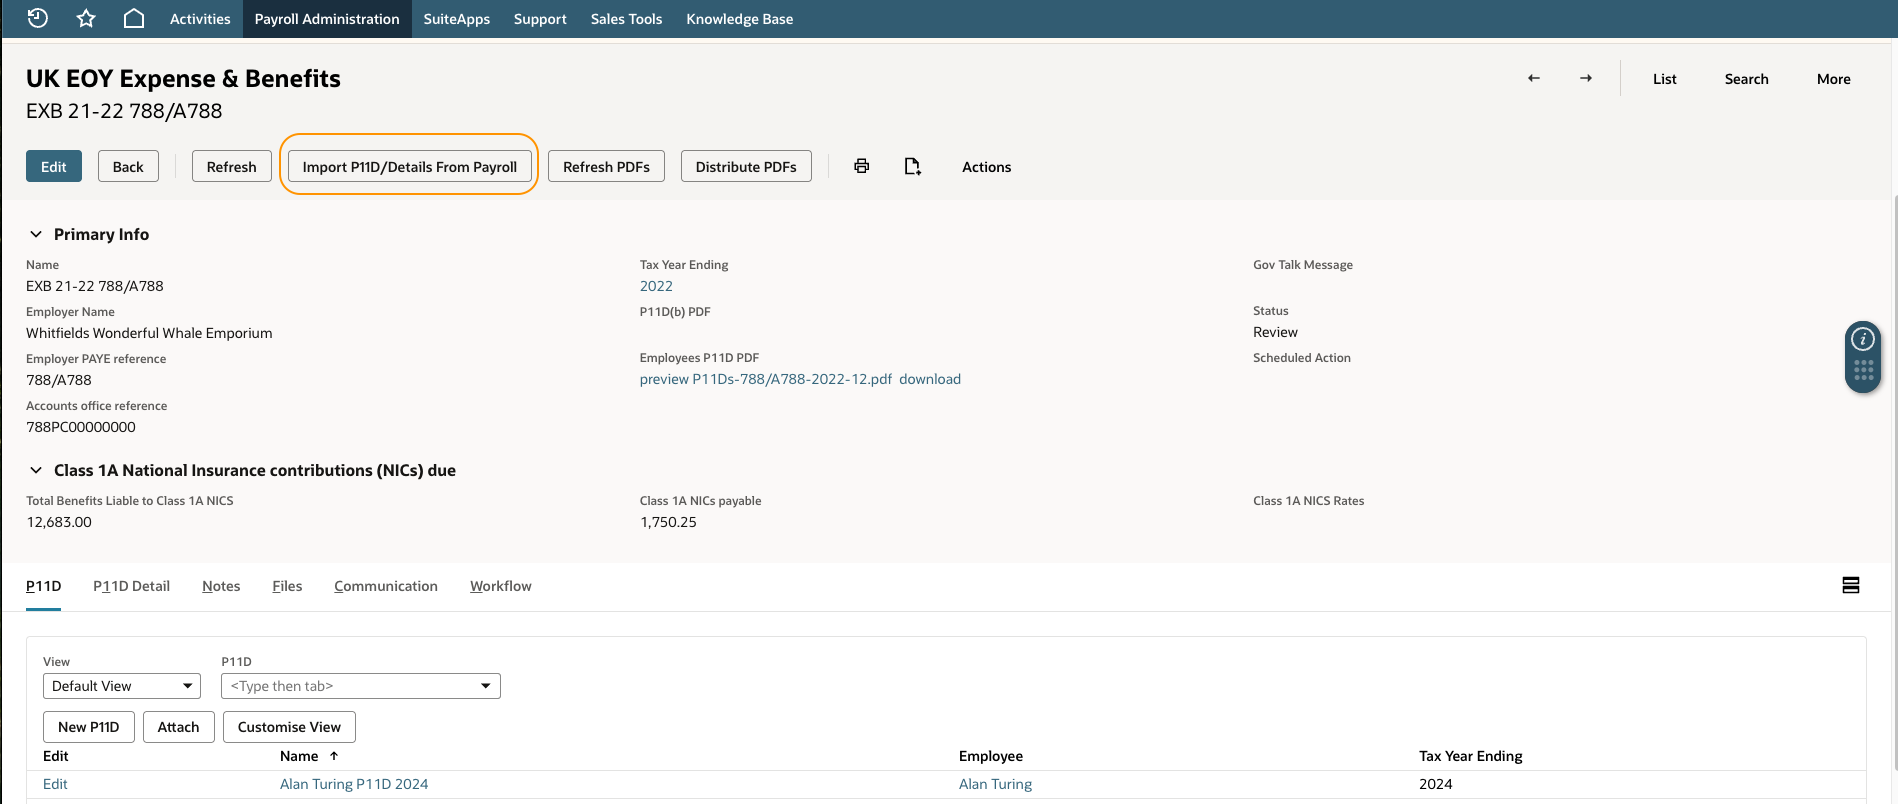Go to previous record with left arrow
1898x804 pixels.
point(1534,78)
